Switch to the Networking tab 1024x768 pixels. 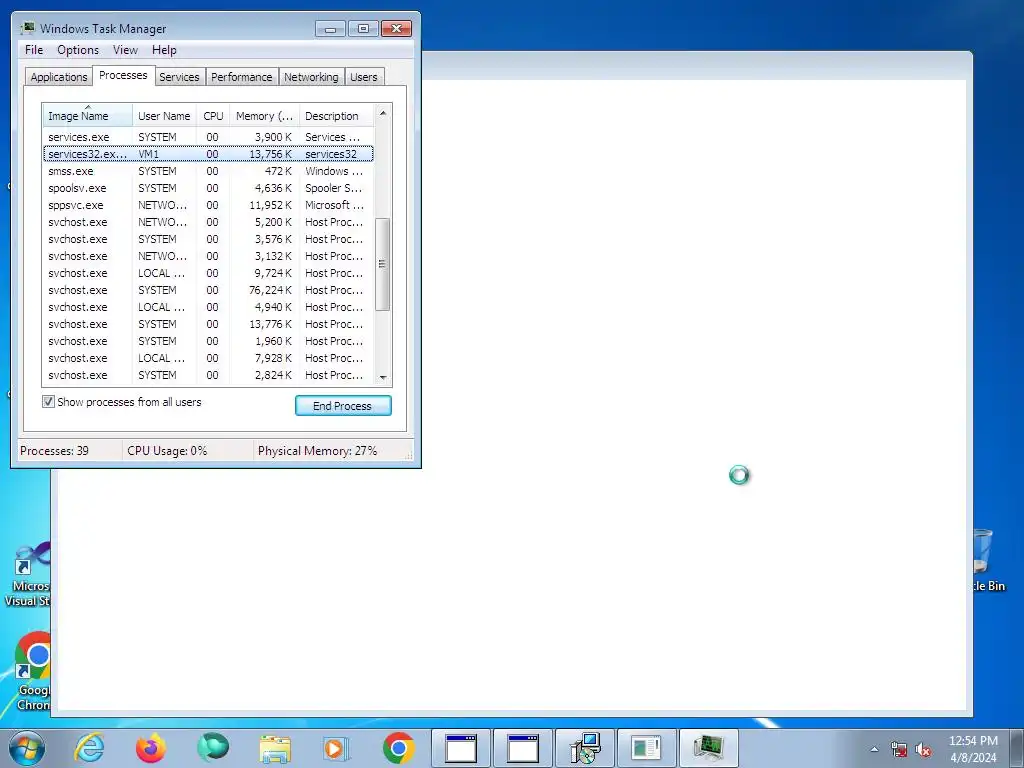click(x=311, y=77)
